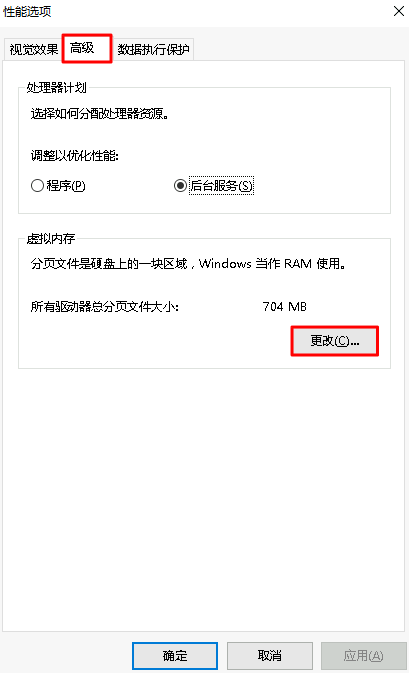Click the 704 MB paging file value

(x=285, y=307)
